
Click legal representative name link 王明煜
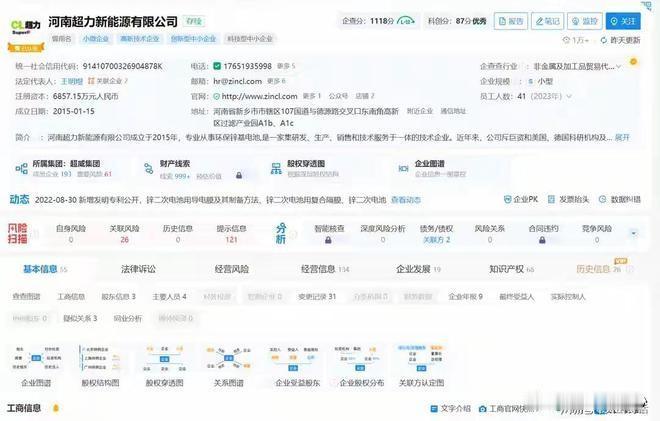click(72, 81)
